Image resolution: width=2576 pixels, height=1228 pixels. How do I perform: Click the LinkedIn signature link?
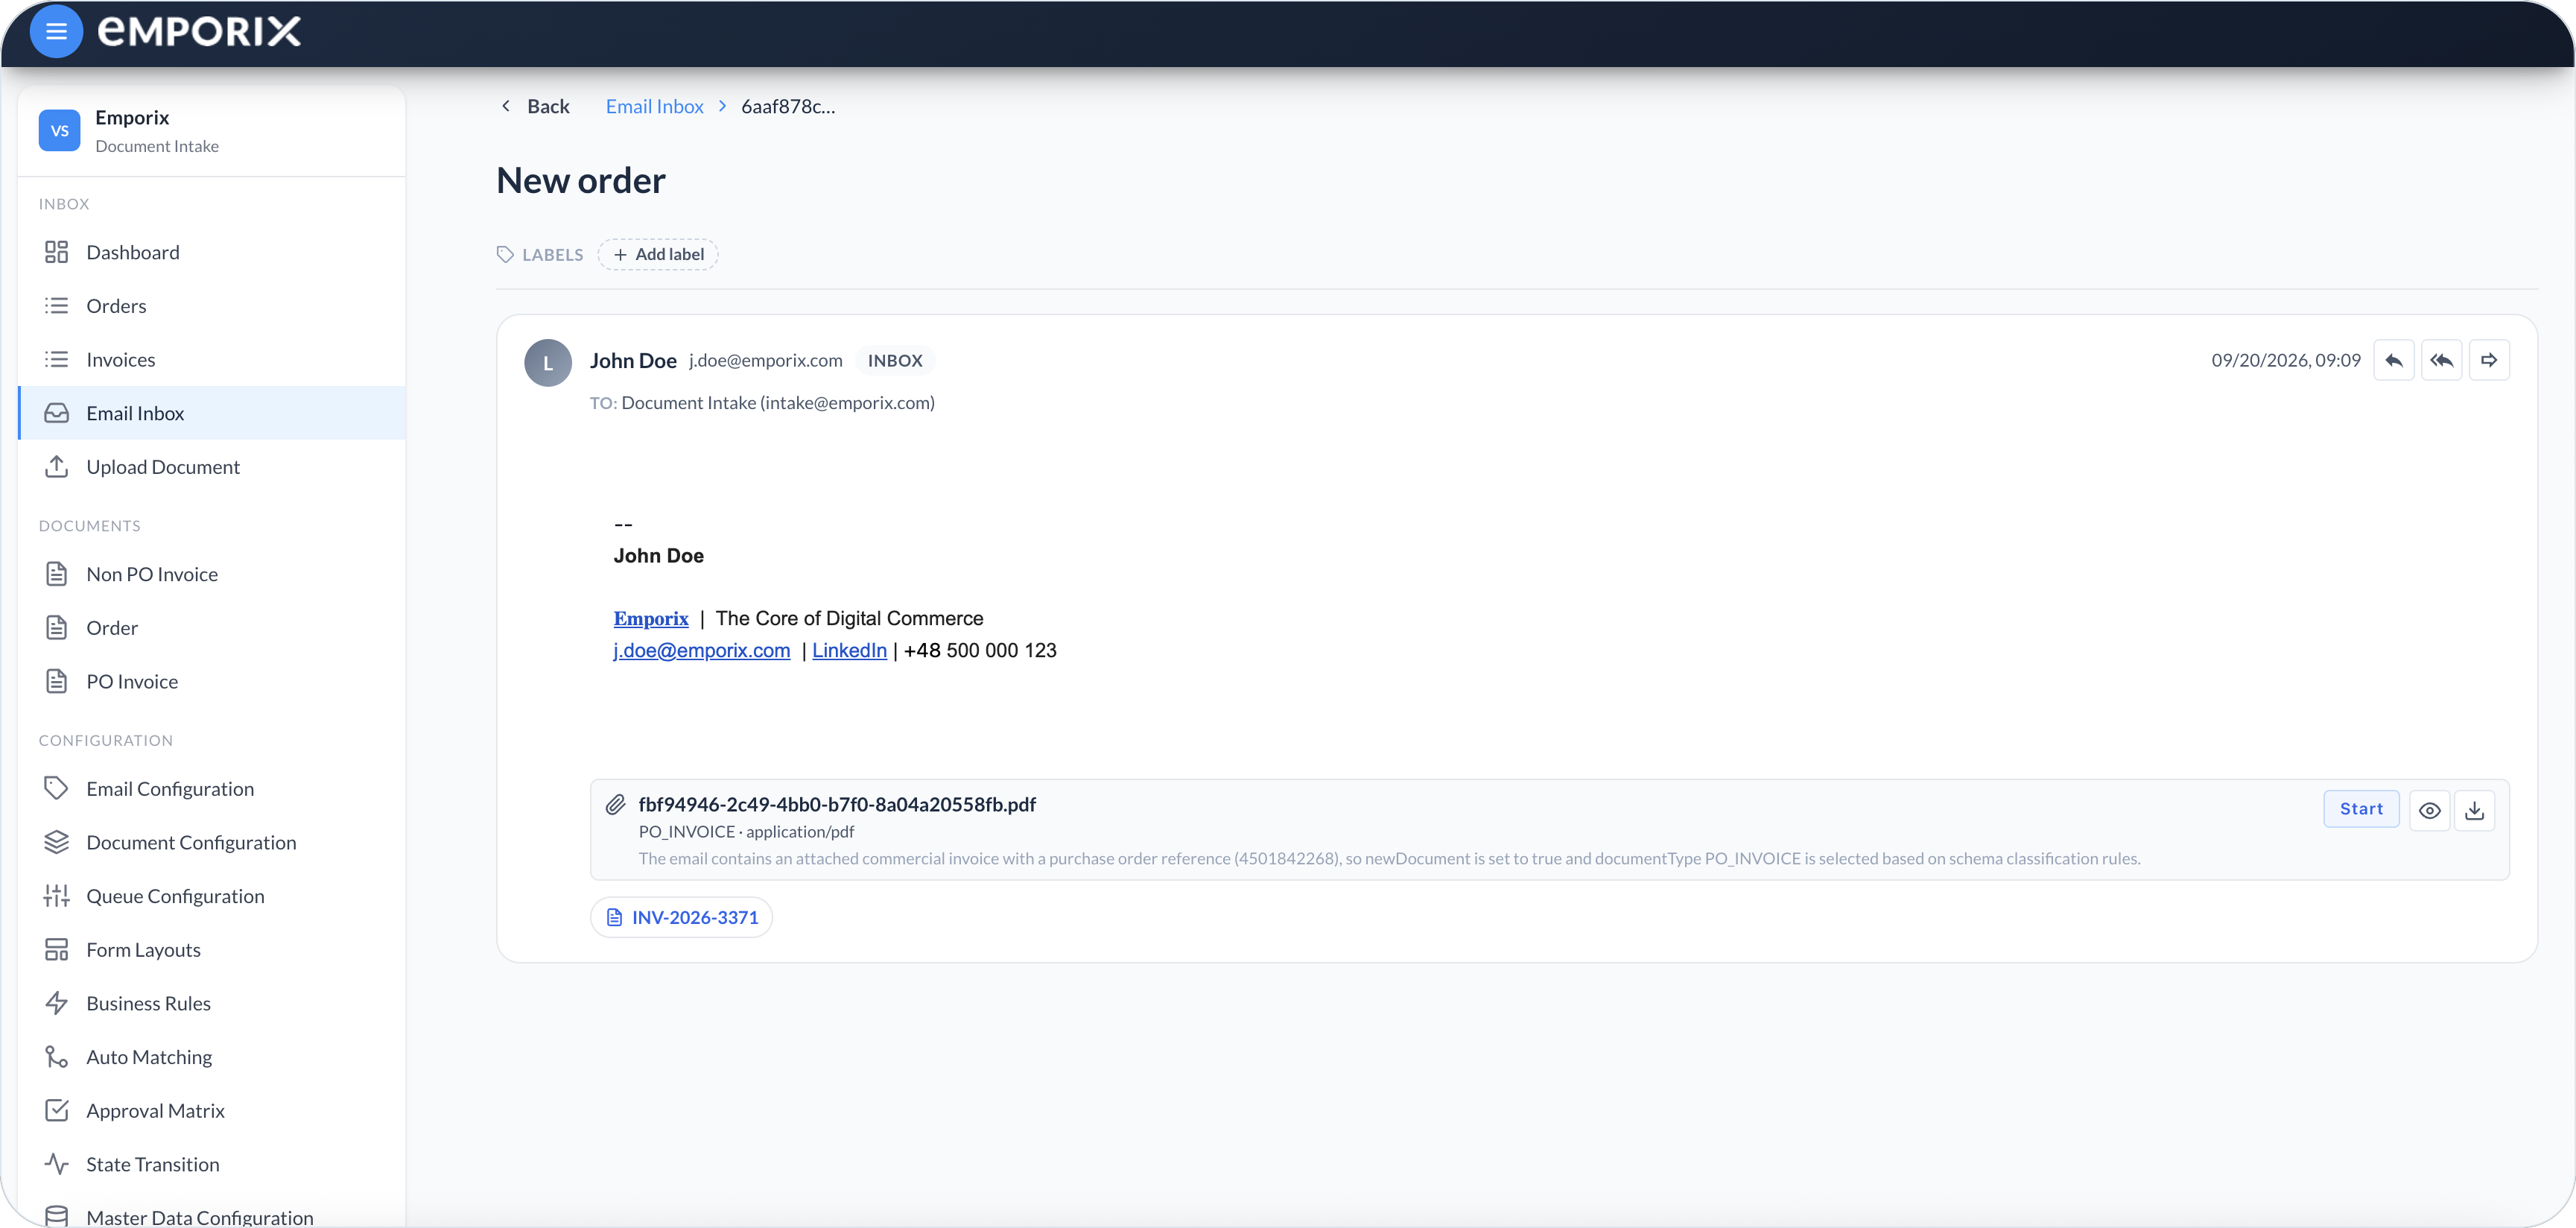(x=849, y=650)
